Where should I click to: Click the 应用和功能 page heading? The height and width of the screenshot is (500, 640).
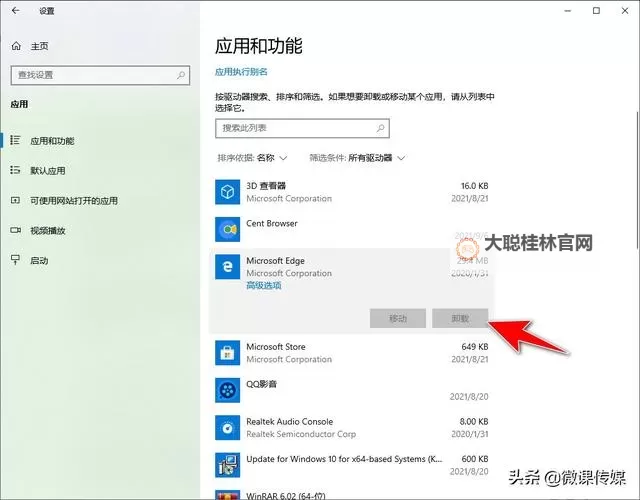(259, 46)
